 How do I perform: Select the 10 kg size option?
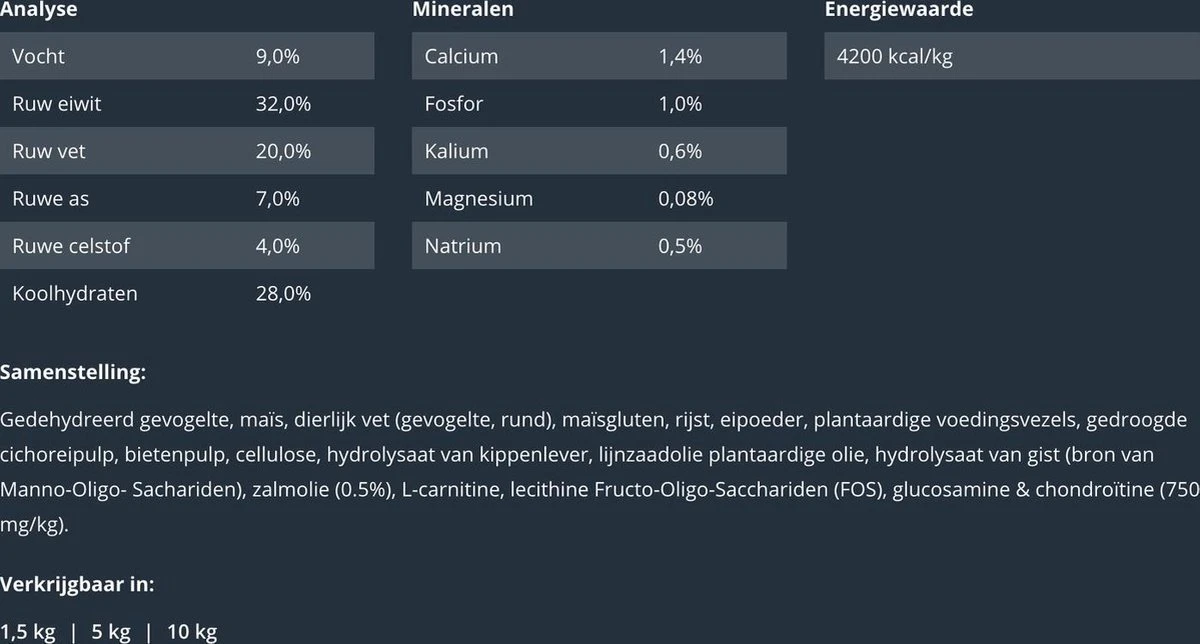coord(192,632)
